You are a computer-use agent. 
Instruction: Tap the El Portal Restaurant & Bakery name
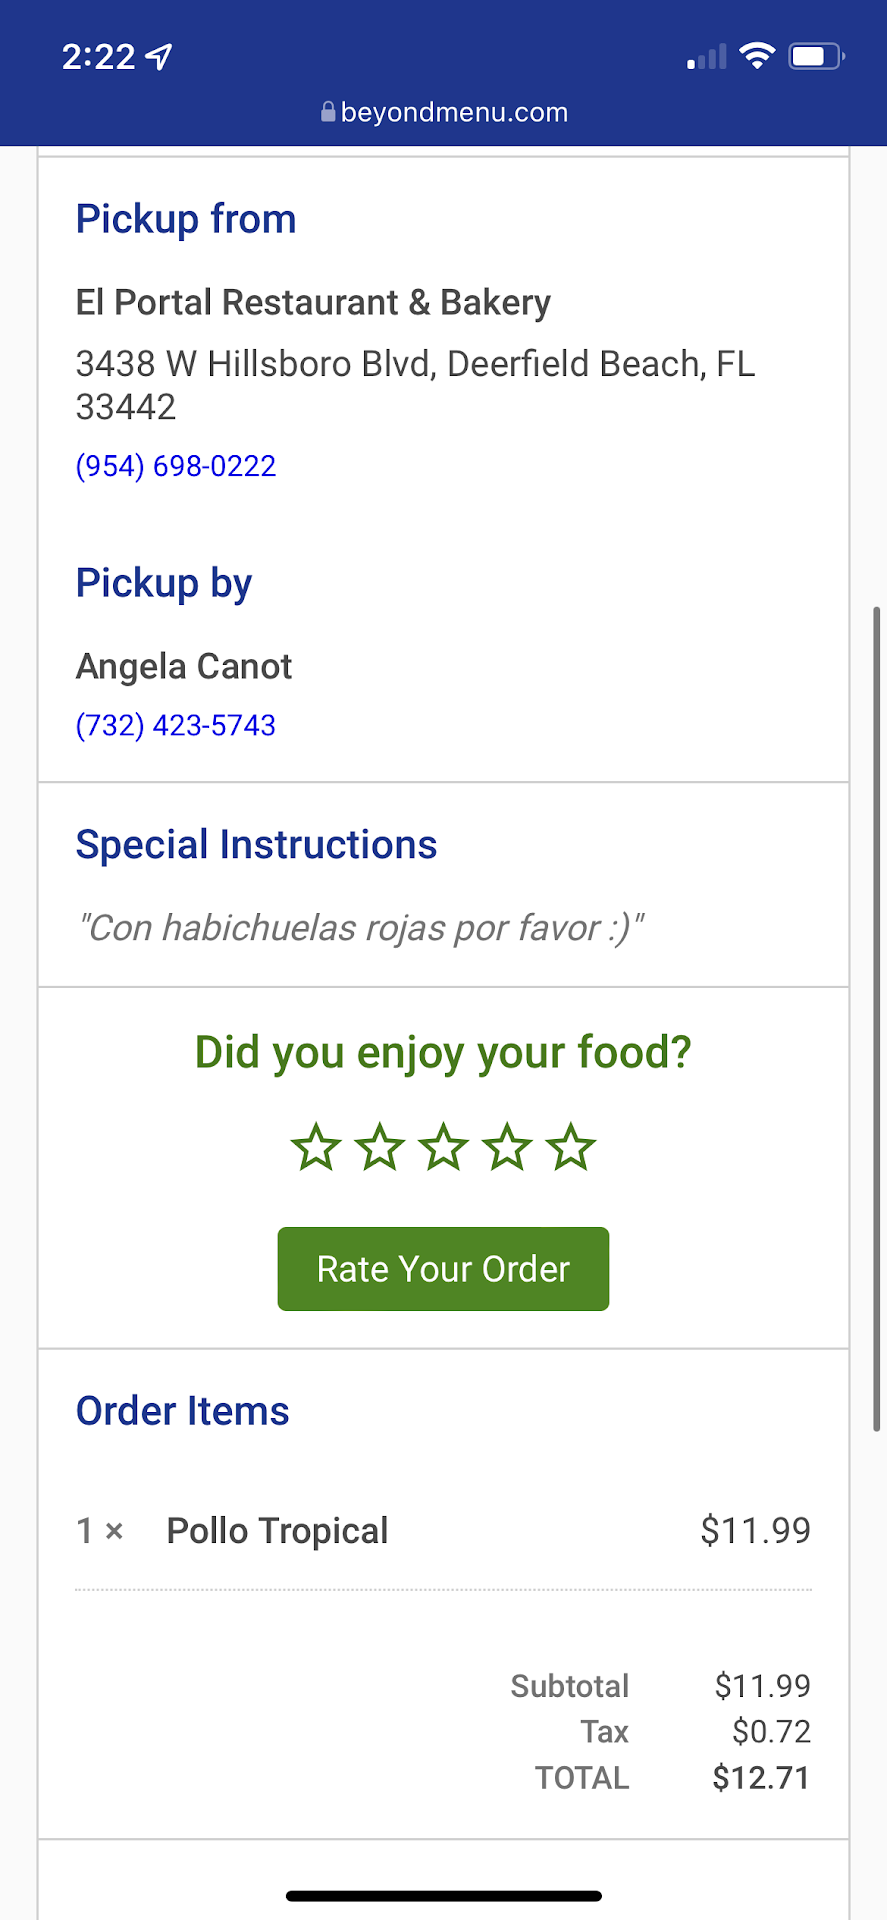click(x=313, y=302)
